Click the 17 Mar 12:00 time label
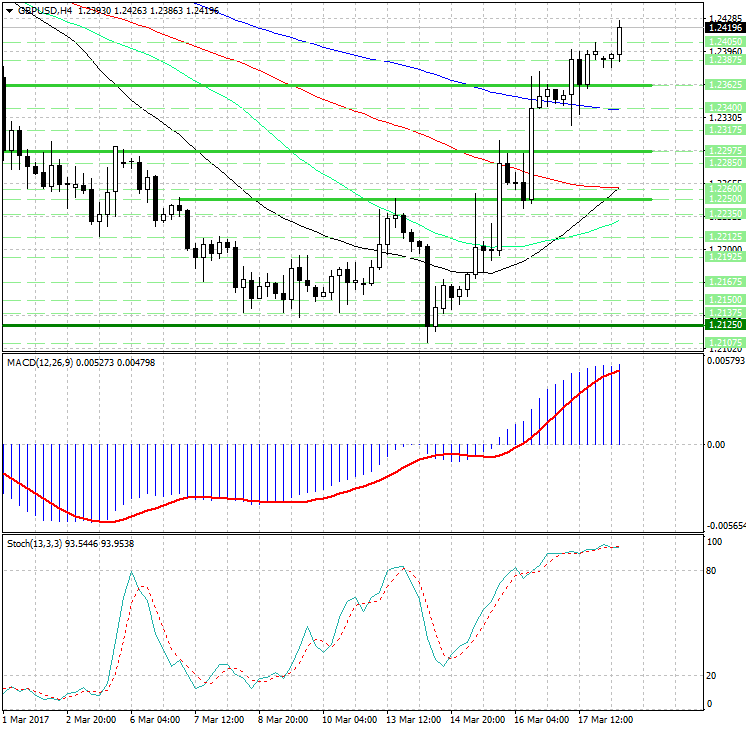The width and height of the screenshot is (746, 731). pos(606,718)
